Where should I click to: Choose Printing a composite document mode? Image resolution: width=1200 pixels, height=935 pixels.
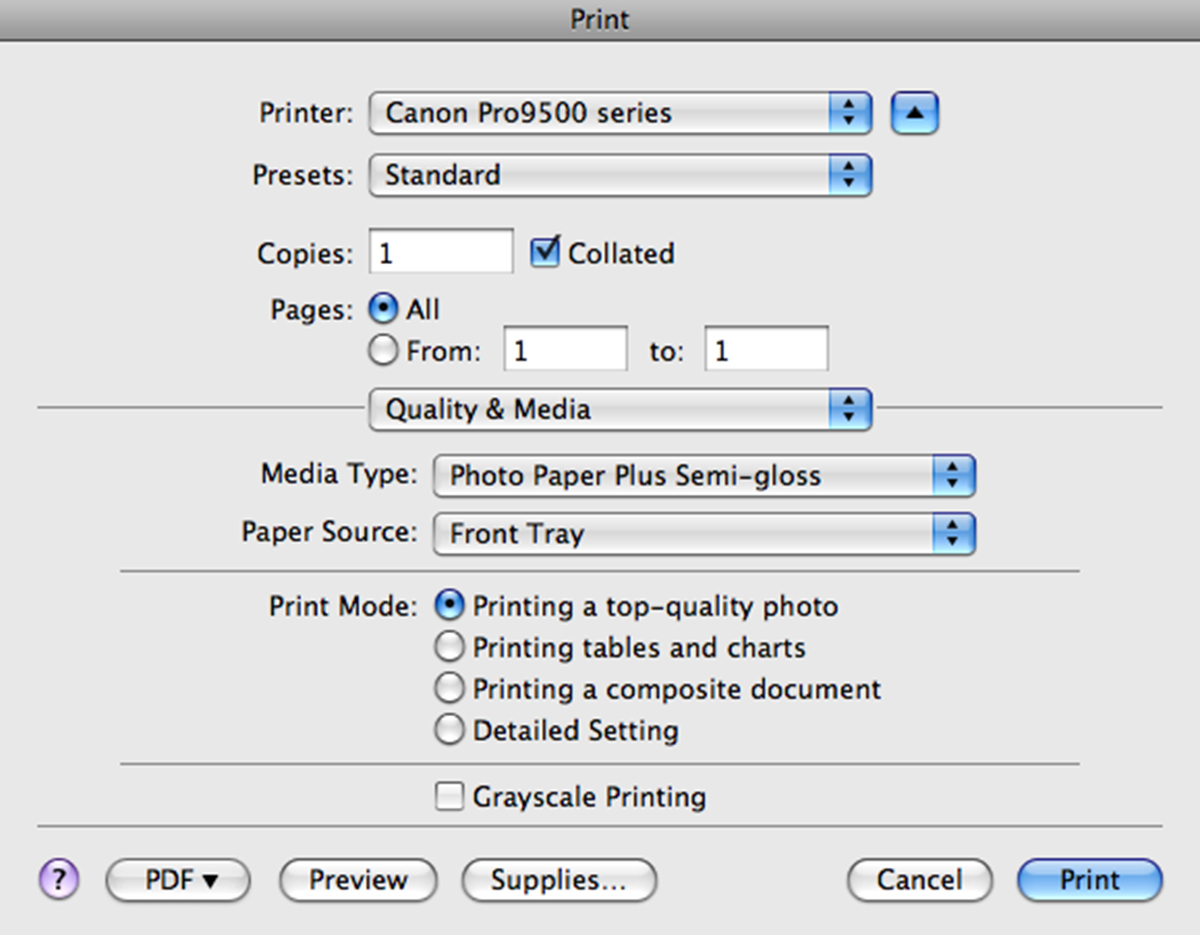point(450,689)
